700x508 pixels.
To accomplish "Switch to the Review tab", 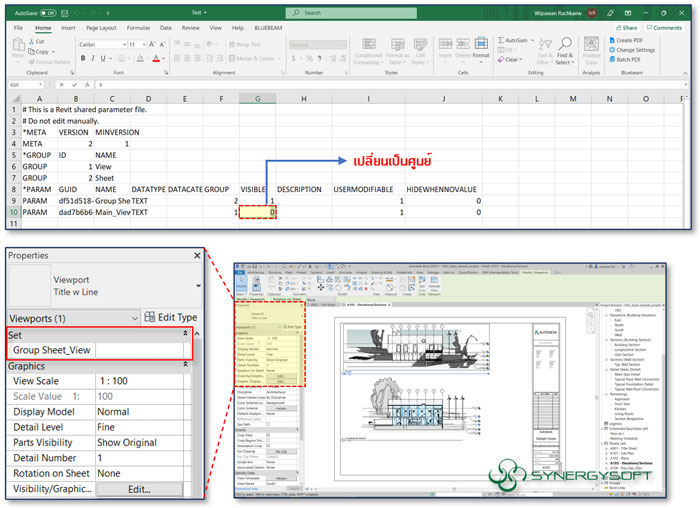I will pos(191,28).
